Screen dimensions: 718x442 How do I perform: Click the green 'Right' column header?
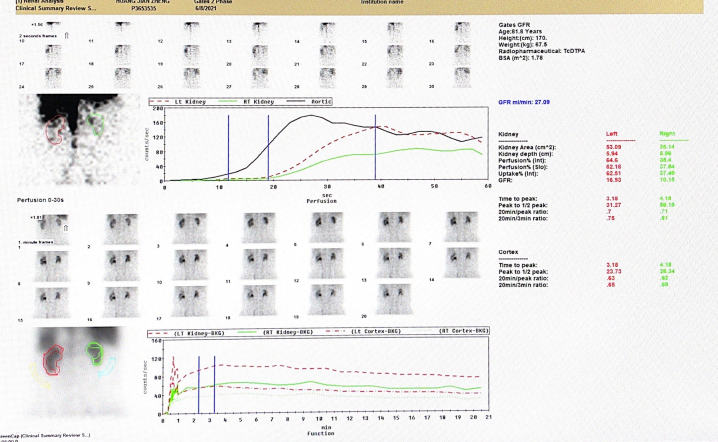click(667, 134)
